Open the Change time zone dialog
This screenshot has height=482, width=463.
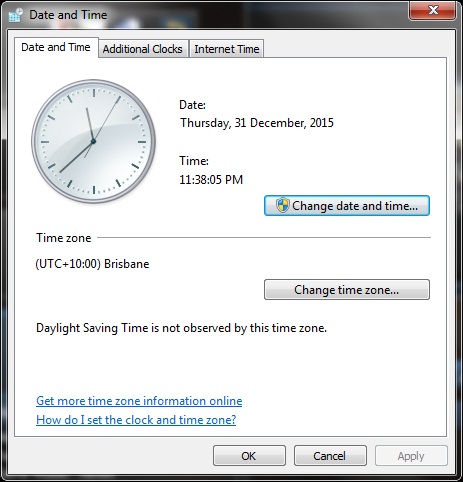click(x=347, y=290)
